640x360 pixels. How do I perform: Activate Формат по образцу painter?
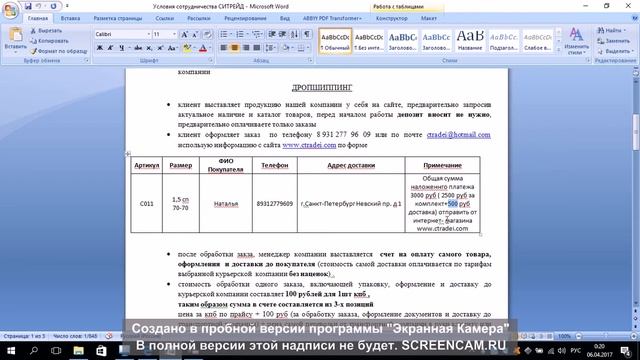click(x=59, y=51)
